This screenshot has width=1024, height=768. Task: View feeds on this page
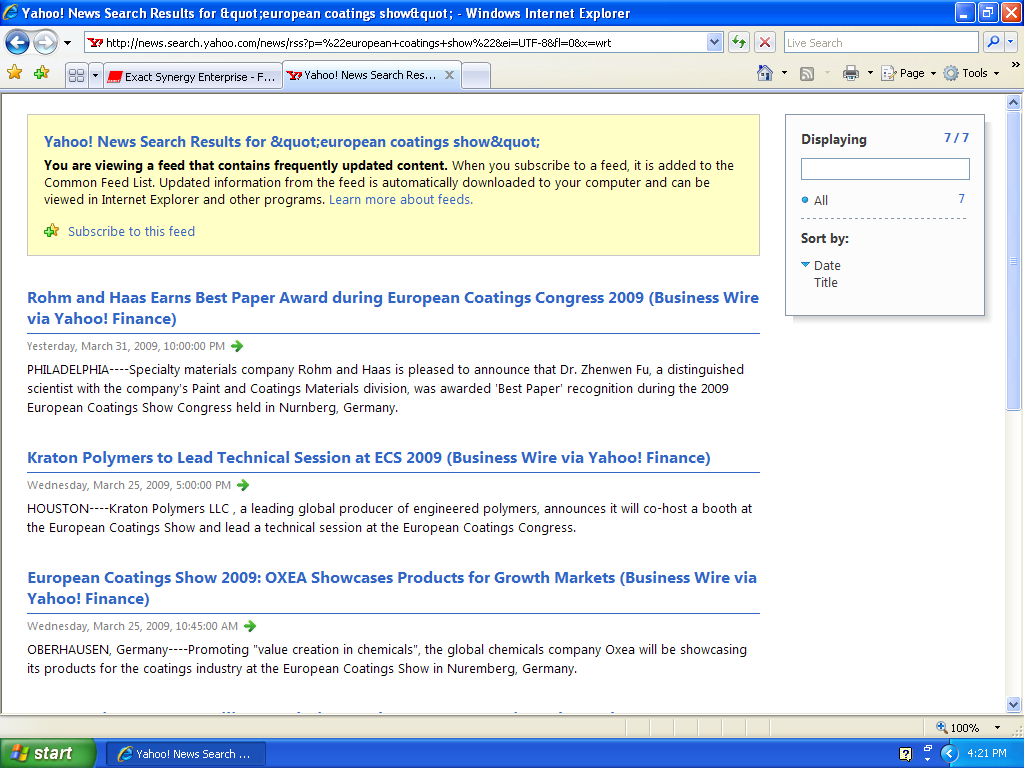[x=807, y=73]
